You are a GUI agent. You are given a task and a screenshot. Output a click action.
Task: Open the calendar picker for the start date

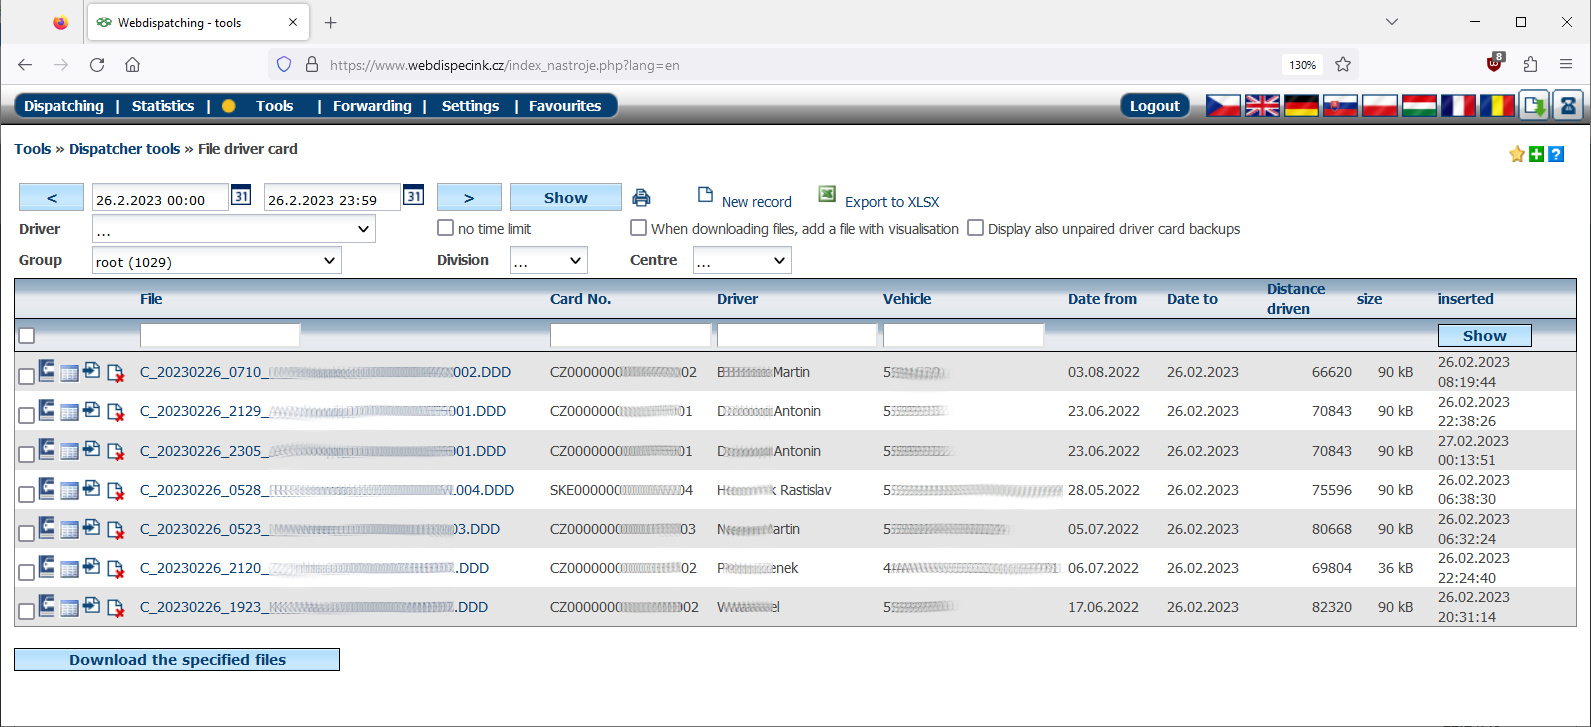click(241, 196)
